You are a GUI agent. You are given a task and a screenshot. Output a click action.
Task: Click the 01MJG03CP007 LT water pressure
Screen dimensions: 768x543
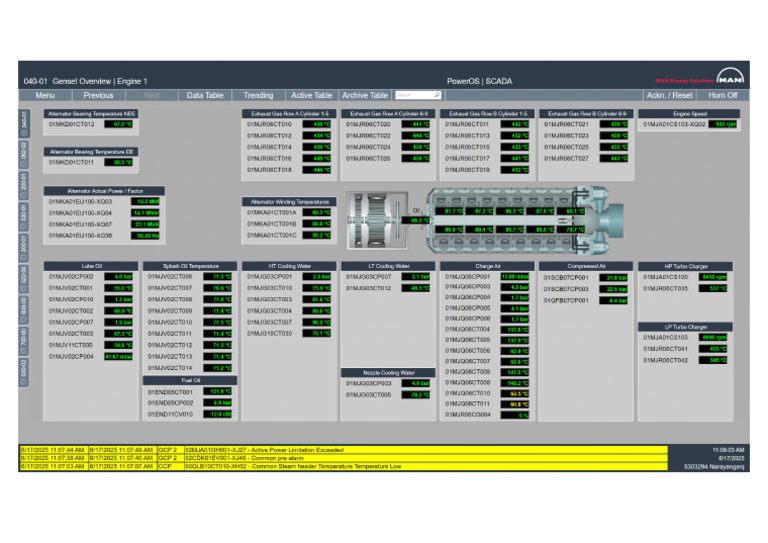point(416,277)
